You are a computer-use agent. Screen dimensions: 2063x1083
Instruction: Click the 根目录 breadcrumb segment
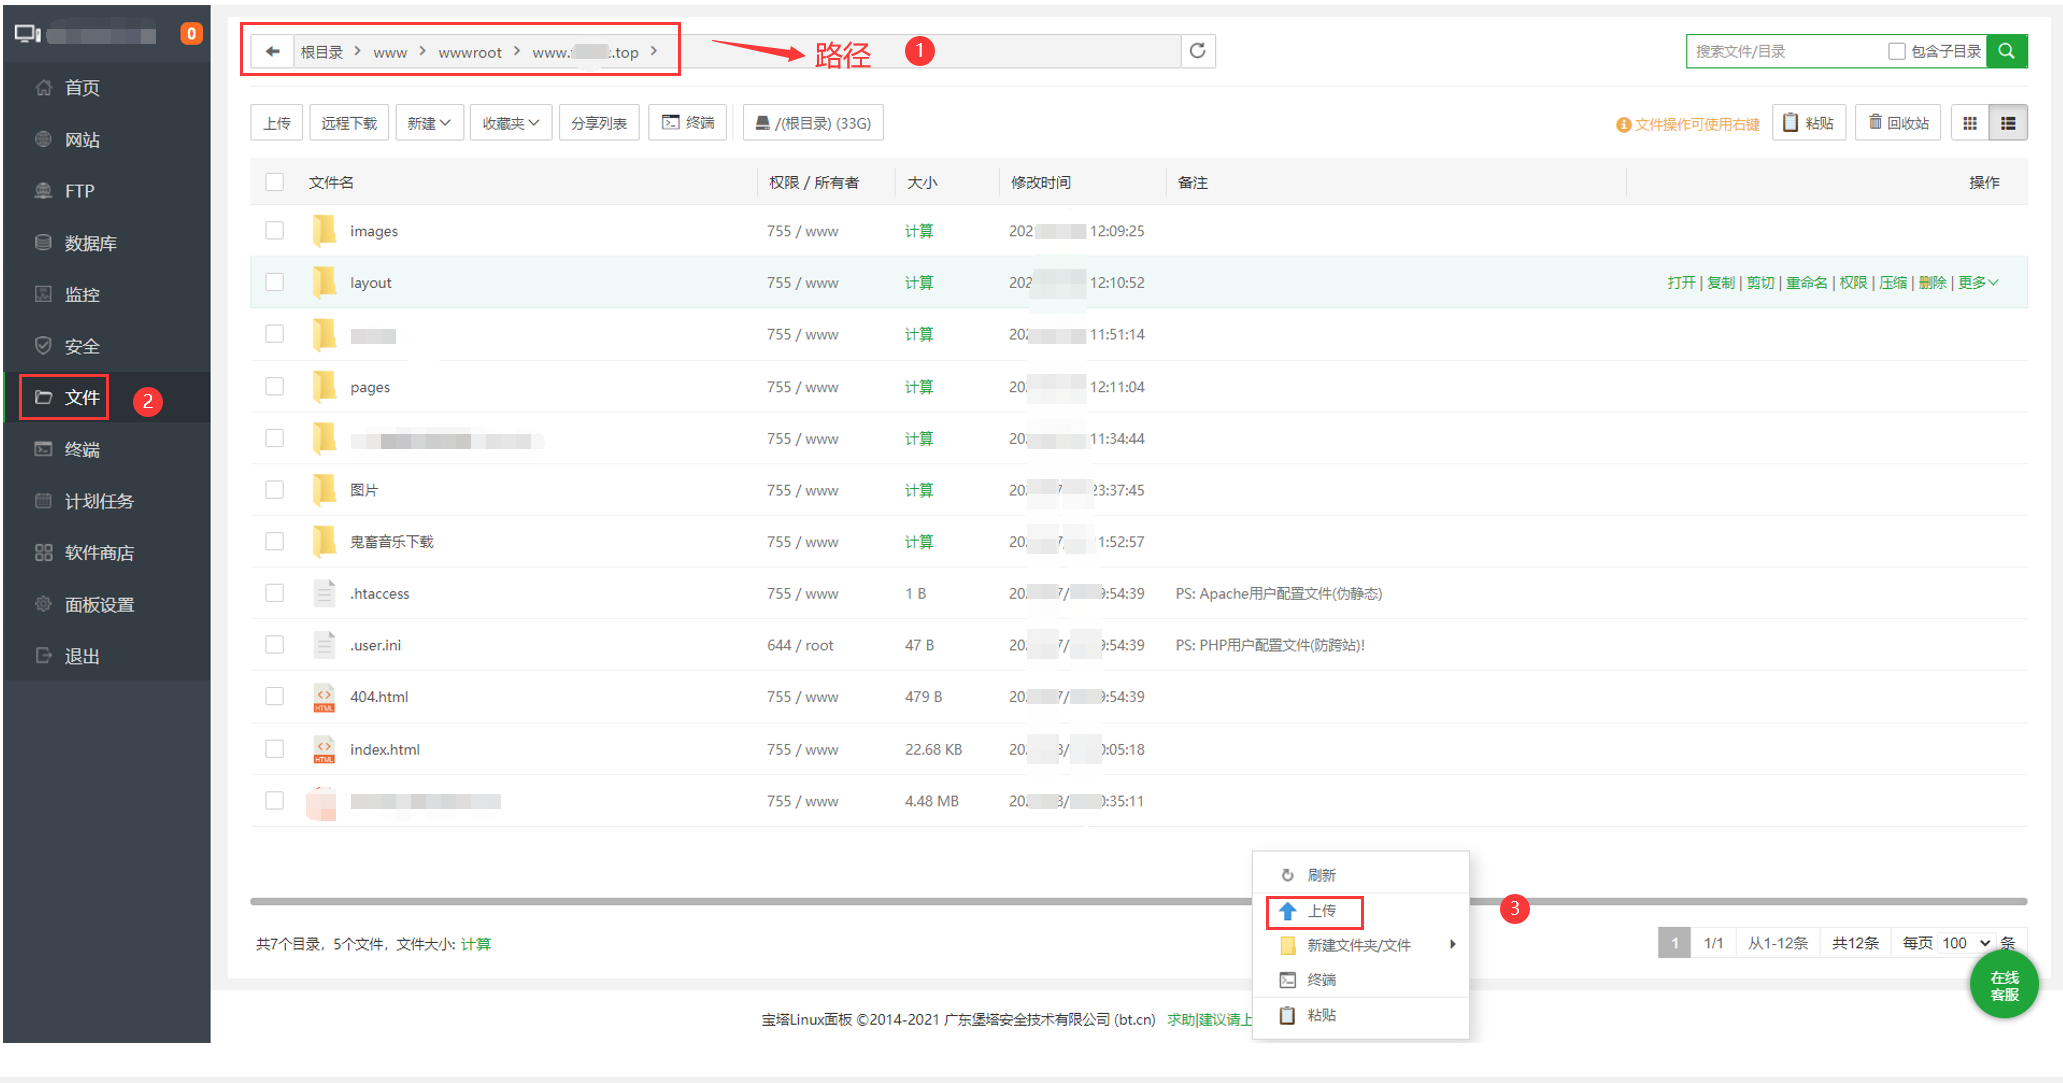[x=322, y=53]
